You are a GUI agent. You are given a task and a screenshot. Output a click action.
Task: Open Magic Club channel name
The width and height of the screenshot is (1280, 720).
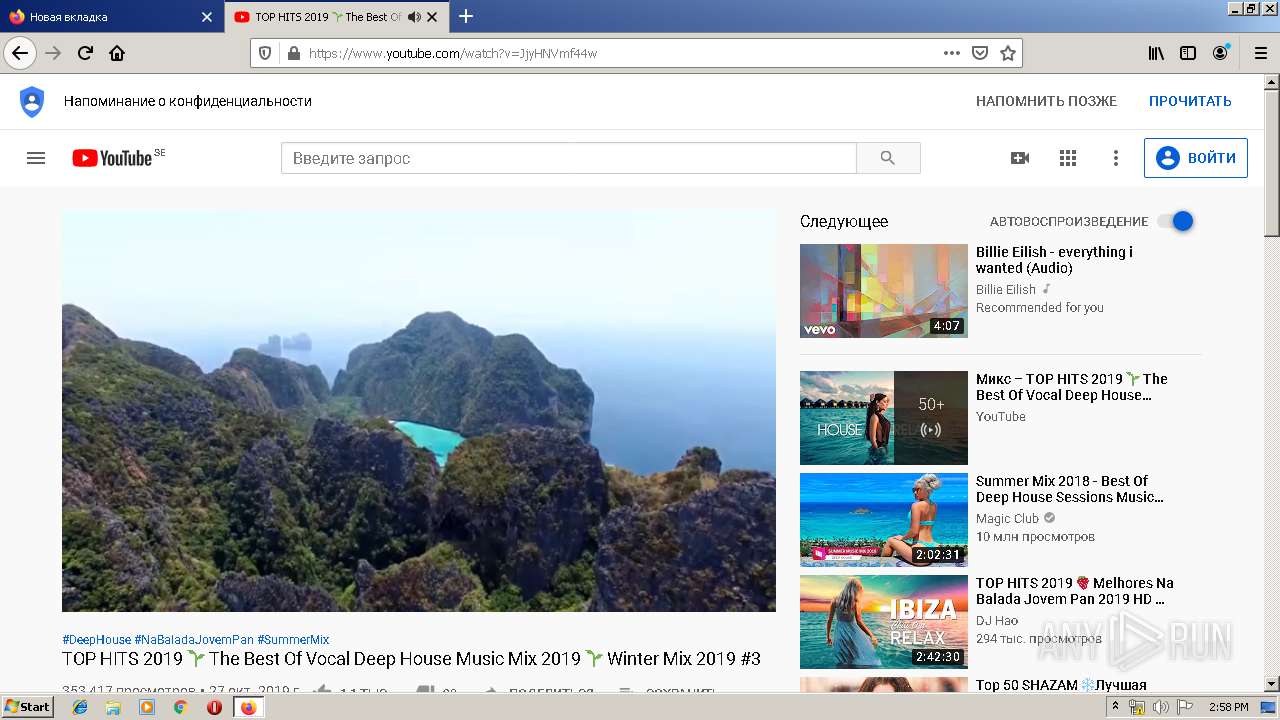1007,519
